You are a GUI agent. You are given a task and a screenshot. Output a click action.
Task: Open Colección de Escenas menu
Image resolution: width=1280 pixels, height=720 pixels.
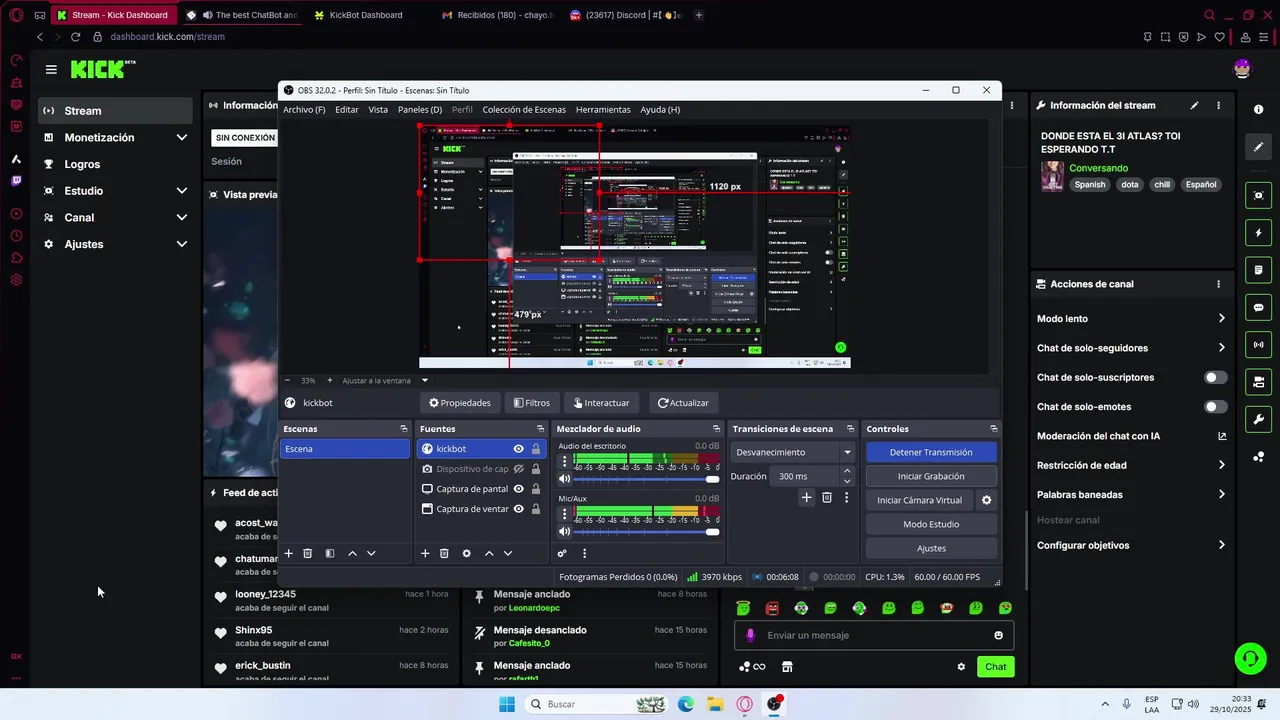[x=524, y=110]
